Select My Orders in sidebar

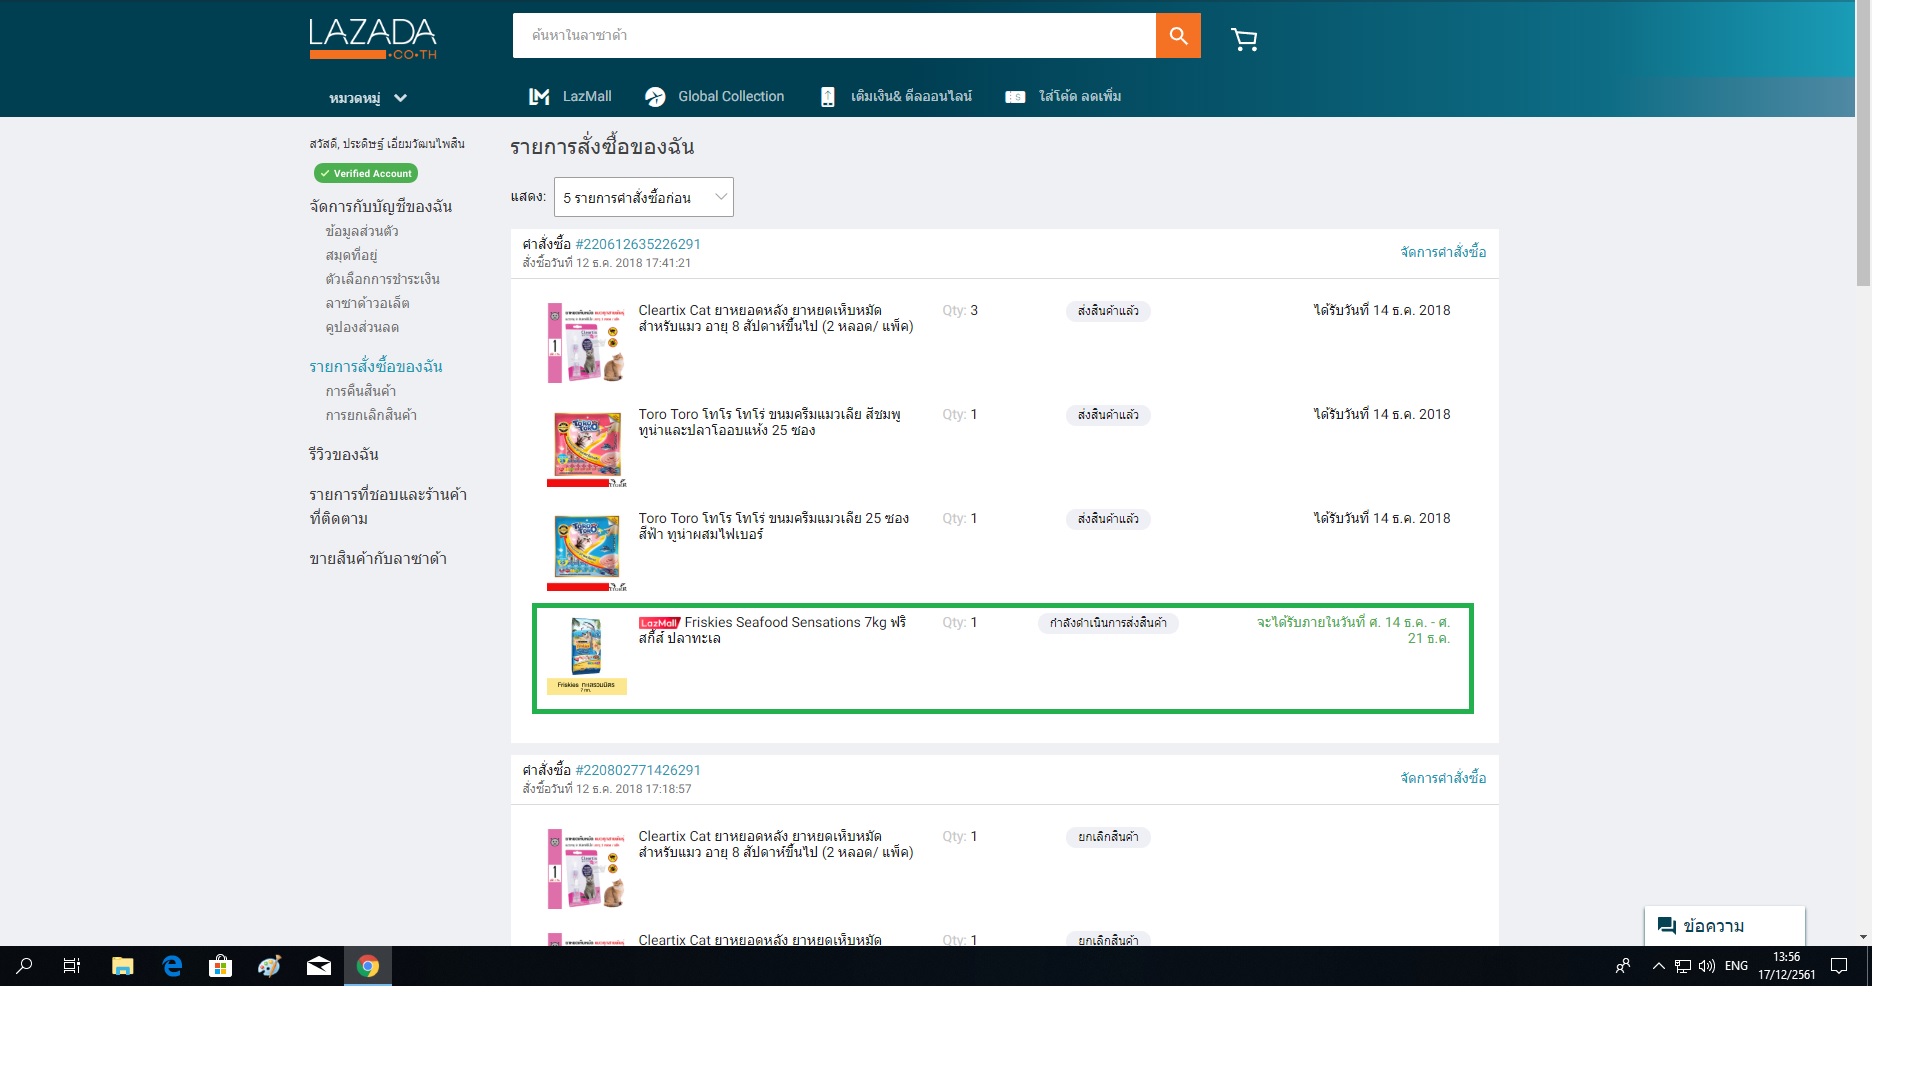pos(375,366)
